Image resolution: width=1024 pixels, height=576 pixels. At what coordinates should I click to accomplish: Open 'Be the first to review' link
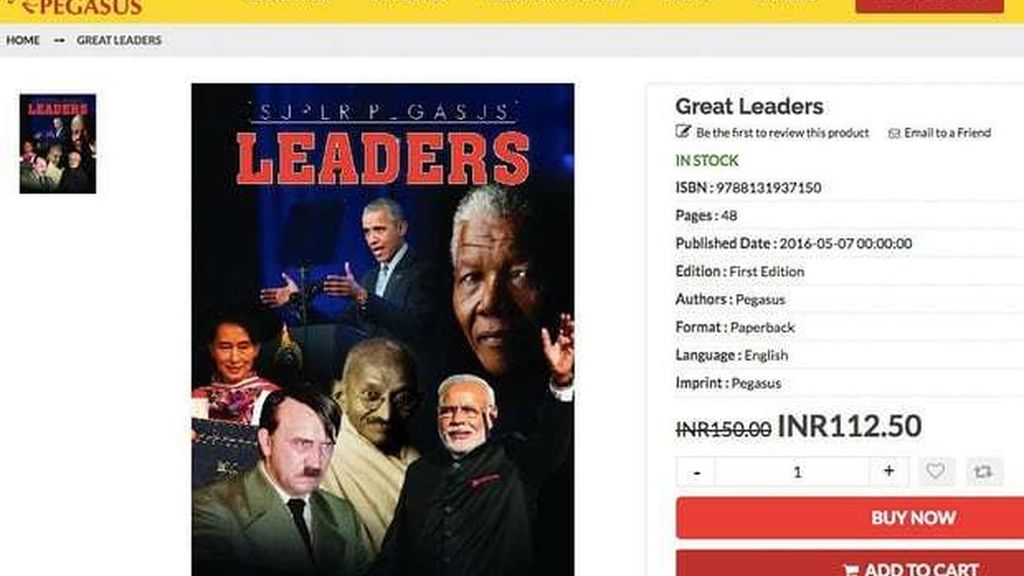(782, 133)
